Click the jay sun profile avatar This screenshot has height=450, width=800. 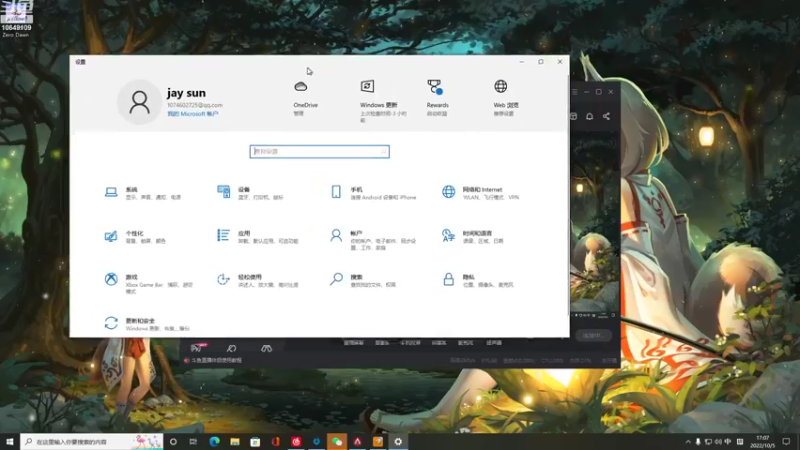tap(139, 102)
